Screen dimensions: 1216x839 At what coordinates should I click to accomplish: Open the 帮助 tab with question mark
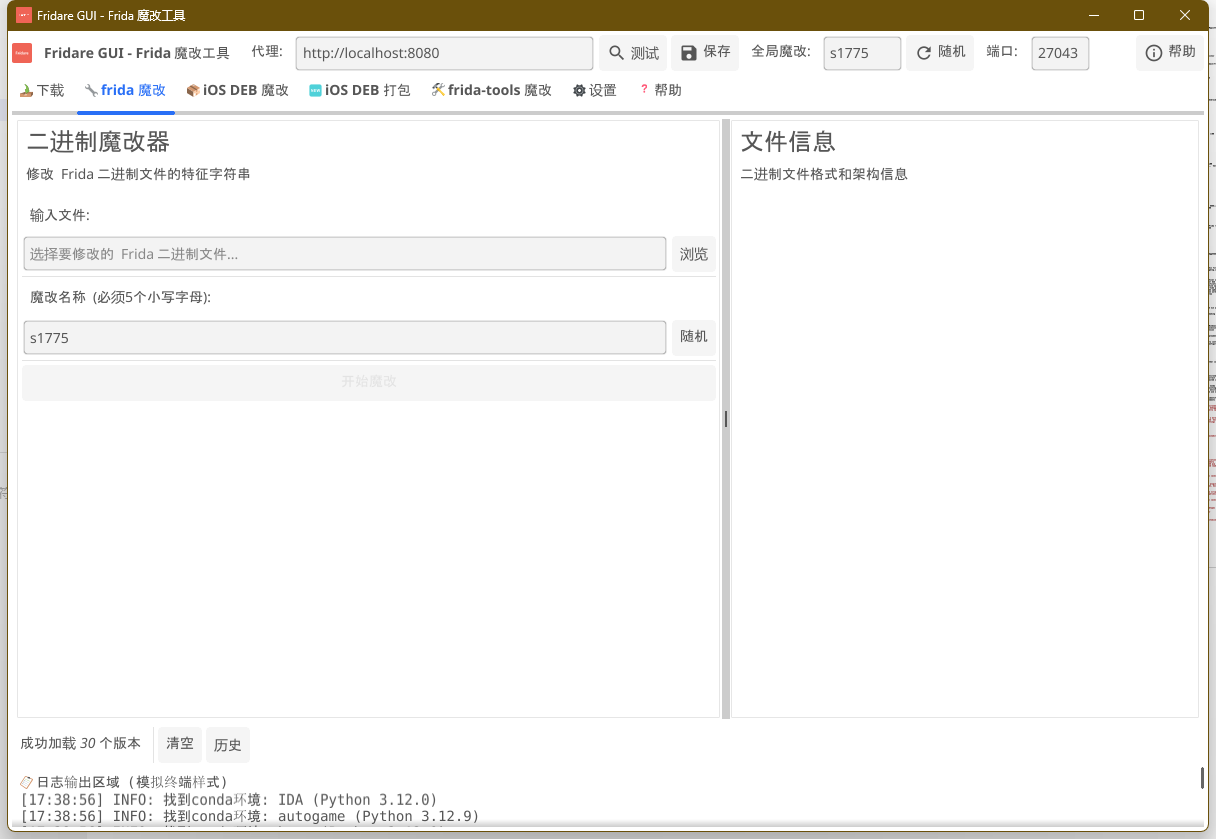tap(660, 90)
